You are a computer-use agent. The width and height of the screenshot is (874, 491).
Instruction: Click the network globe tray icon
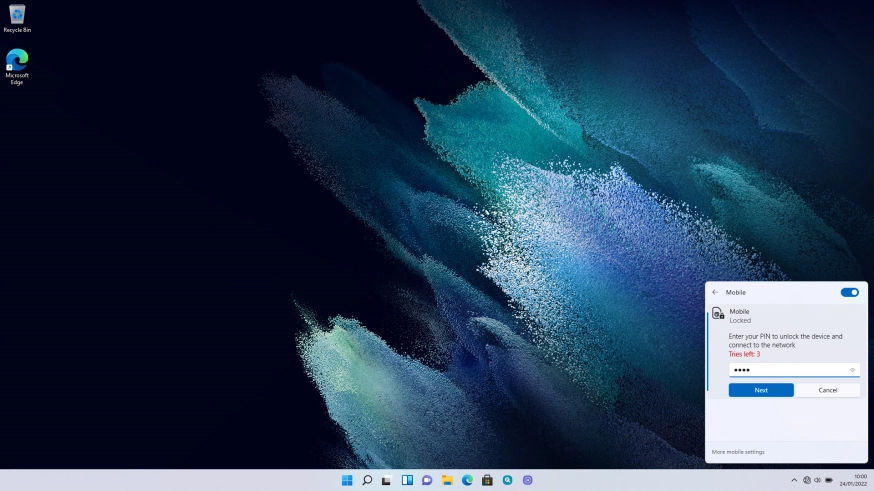click(806, 480)
